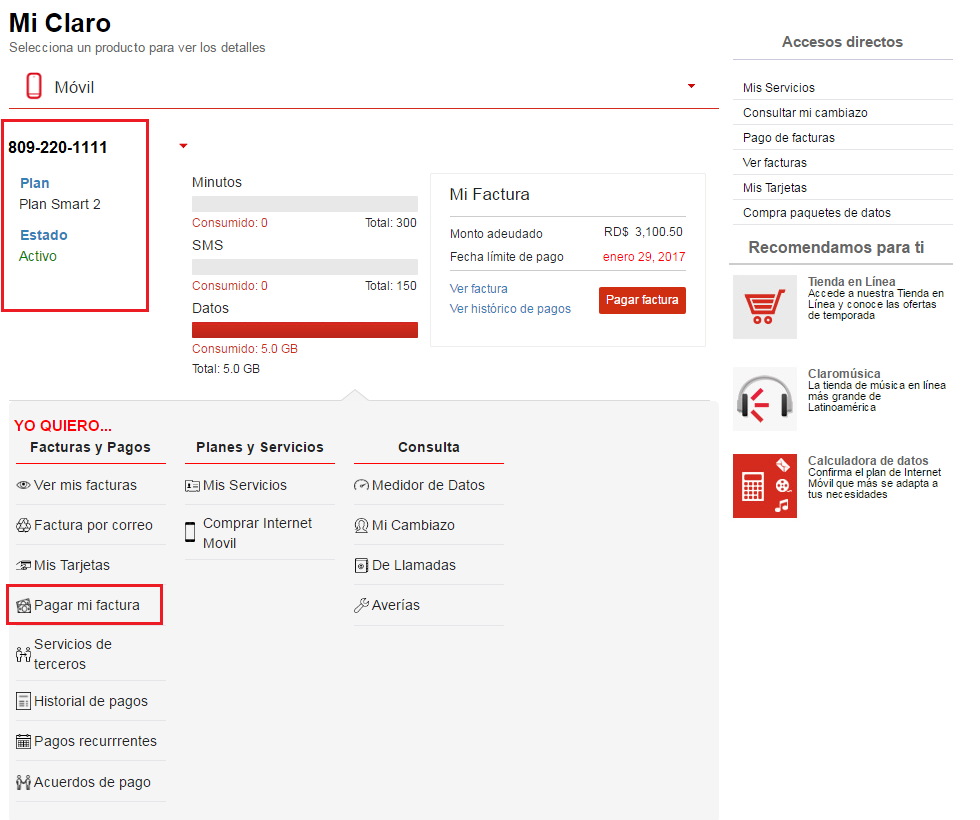Viewport: 980px width, 820px height.
Task: Click the icon beside De Llamadas
Action: 361,566
